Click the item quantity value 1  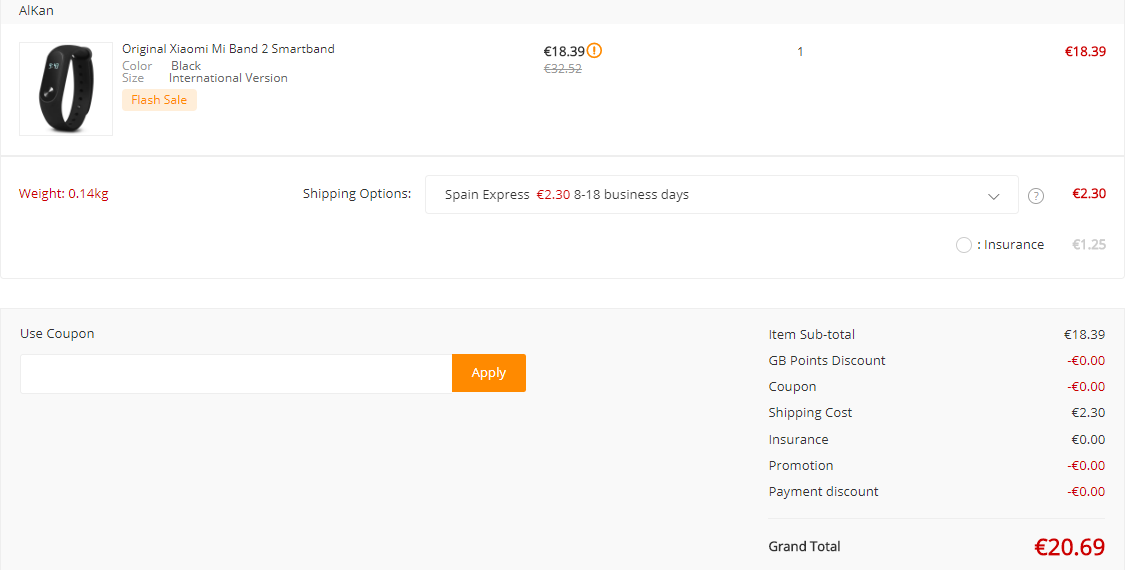[x=800, y=52]
